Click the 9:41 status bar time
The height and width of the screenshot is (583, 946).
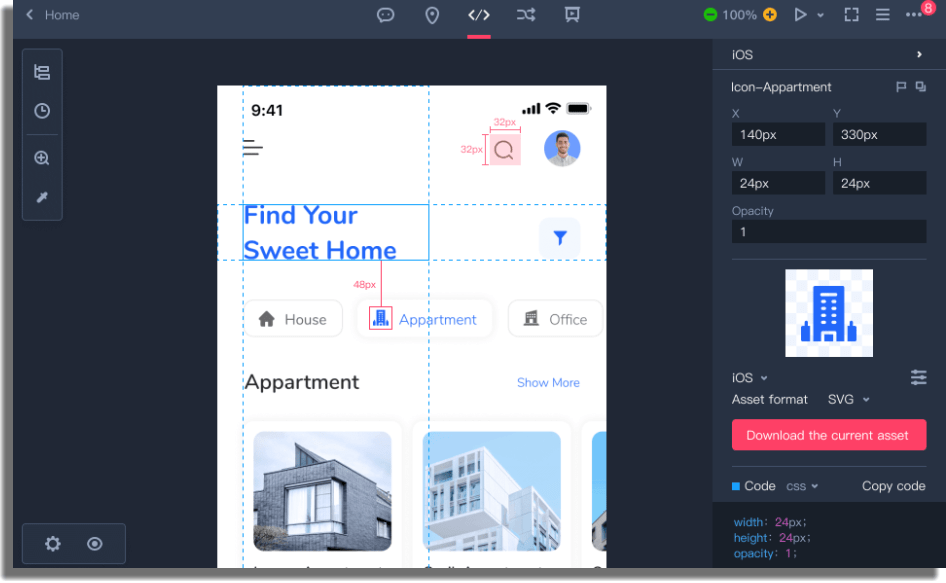click(x=267, y=110)
